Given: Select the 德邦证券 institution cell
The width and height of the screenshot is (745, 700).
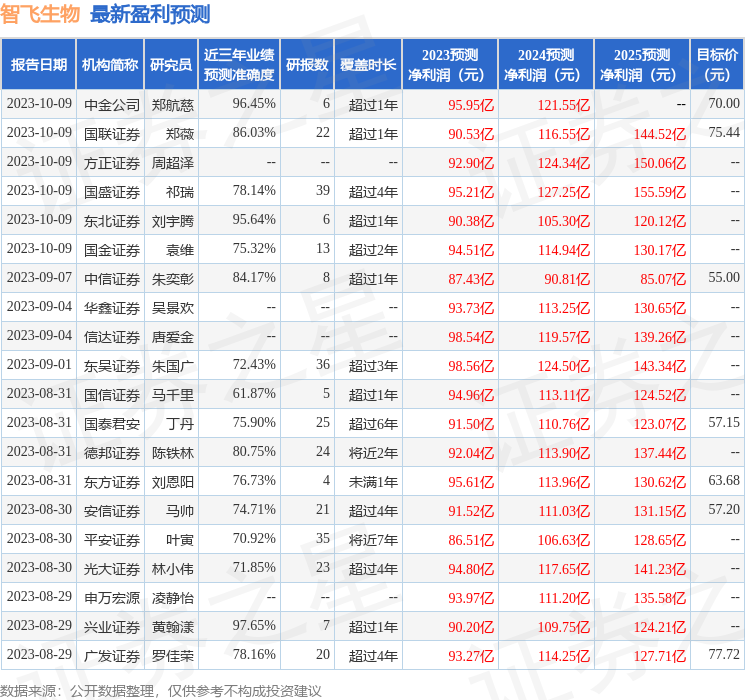Looking at the screenshot, I should [112, 452].
